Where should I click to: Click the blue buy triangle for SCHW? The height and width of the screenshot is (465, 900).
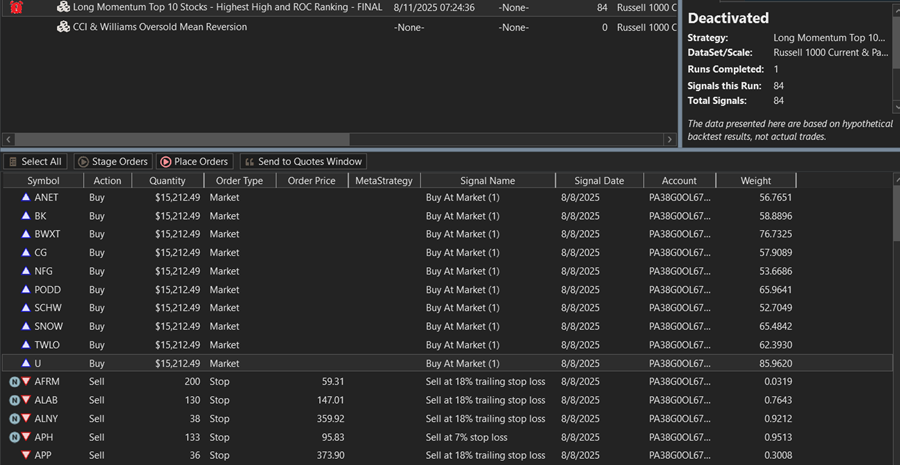25,308
